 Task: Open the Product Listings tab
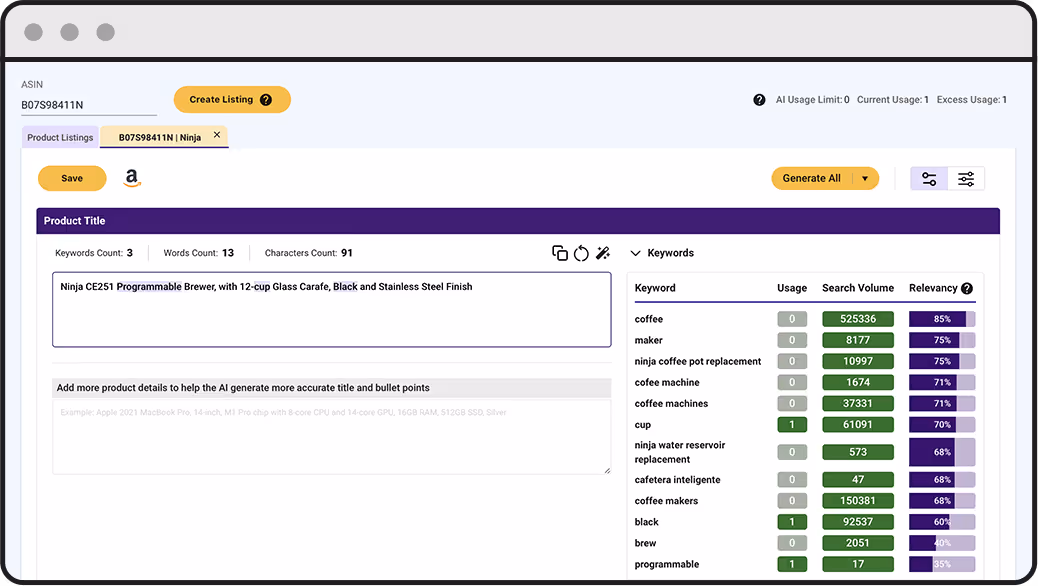60,137
